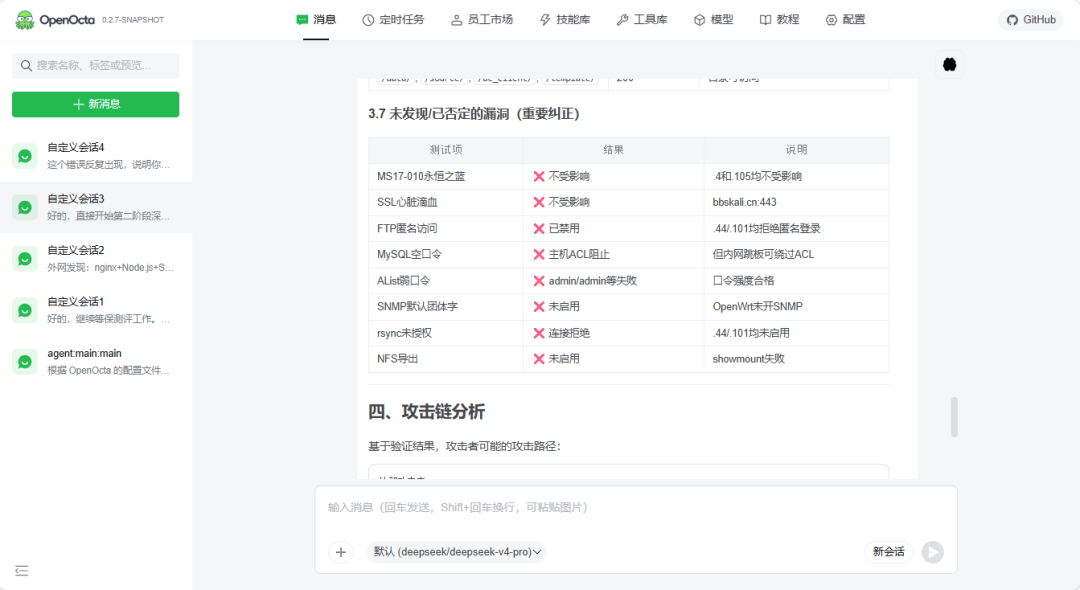1080x590 pixels.
Task: Open the deepseek-v4-pro model dropdown
Action: [x=457, y=552]
